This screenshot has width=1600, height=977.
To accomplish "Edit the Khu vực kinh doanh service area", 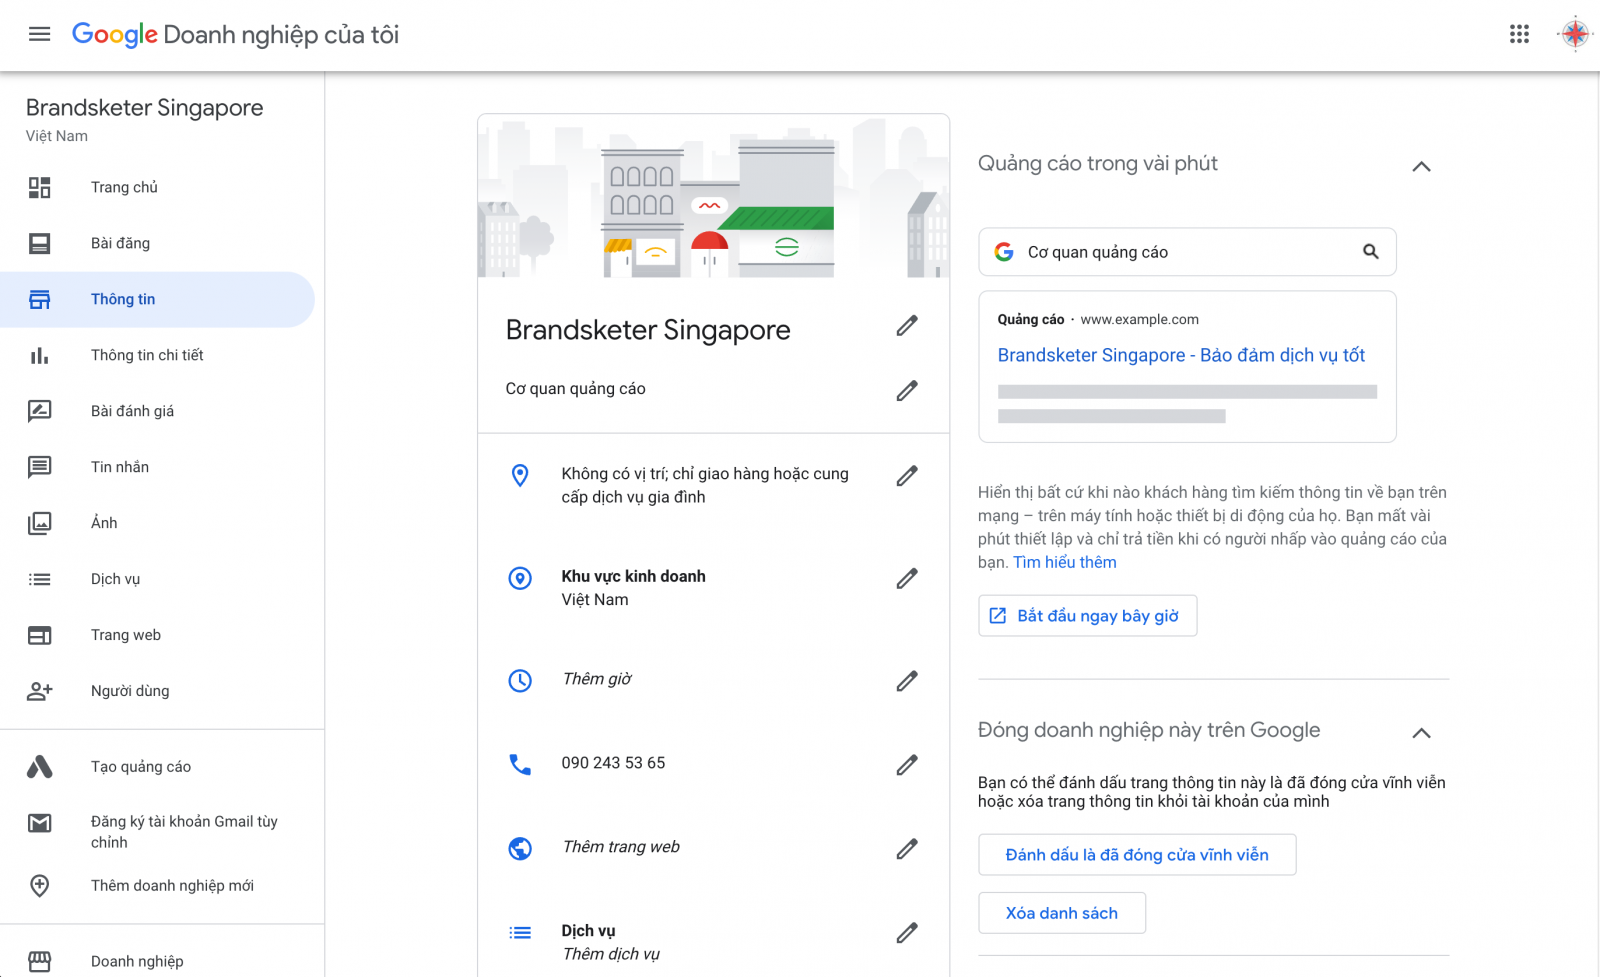I will click(x=907, y=579).
